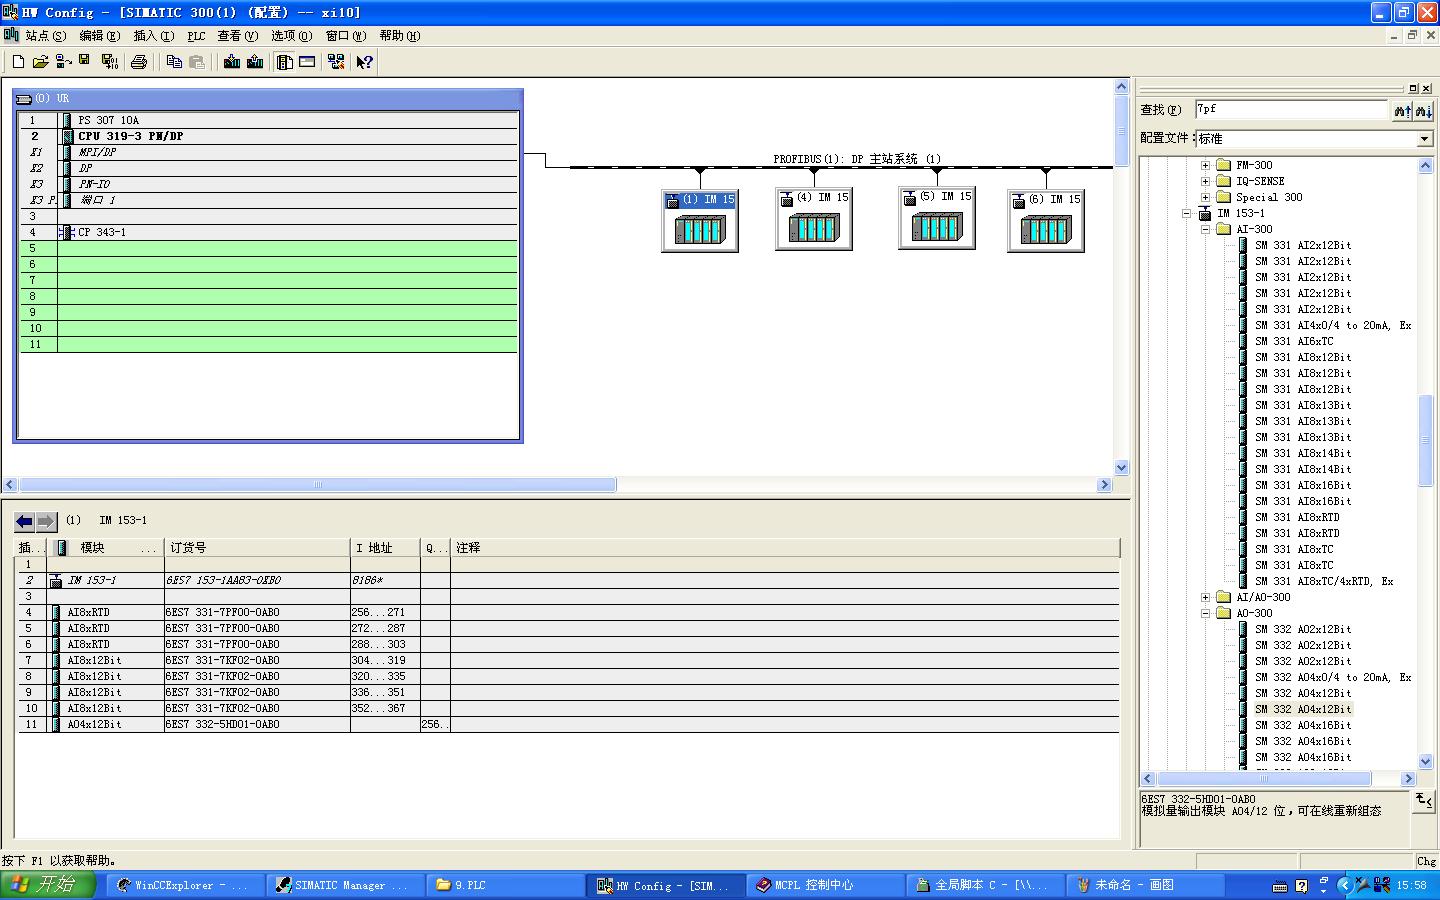Expand the Special 300 catalog folder

(1205, 197)
